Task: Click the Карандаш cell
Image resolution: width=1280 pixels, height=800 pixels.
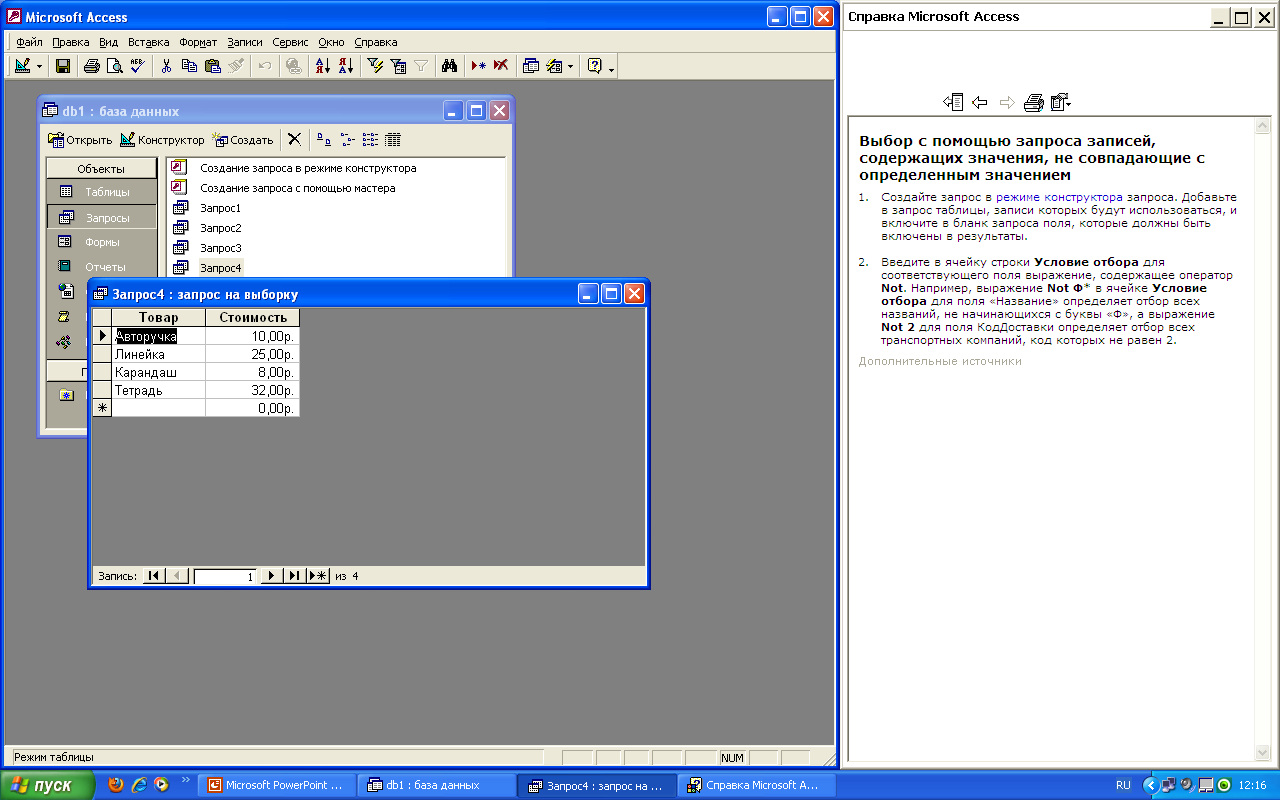Action: tap(158, 372)
